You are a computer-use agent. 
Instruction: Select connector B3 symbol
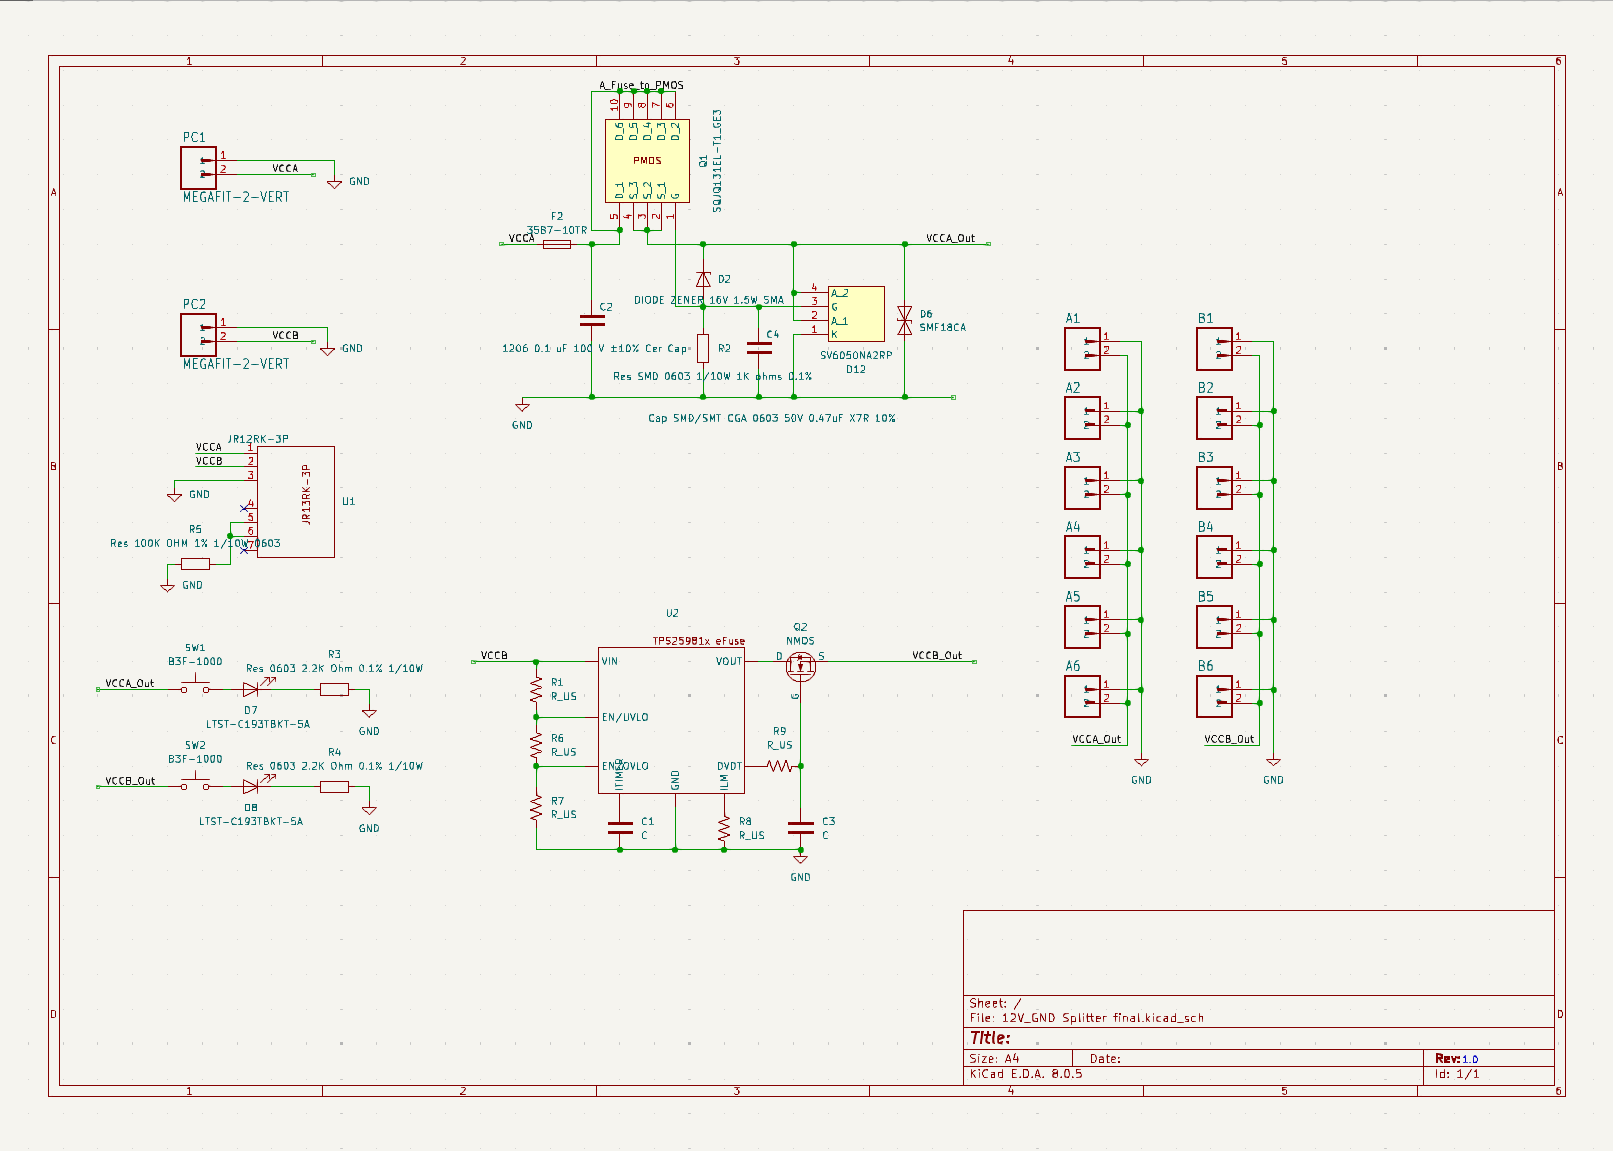point(1215,488)
